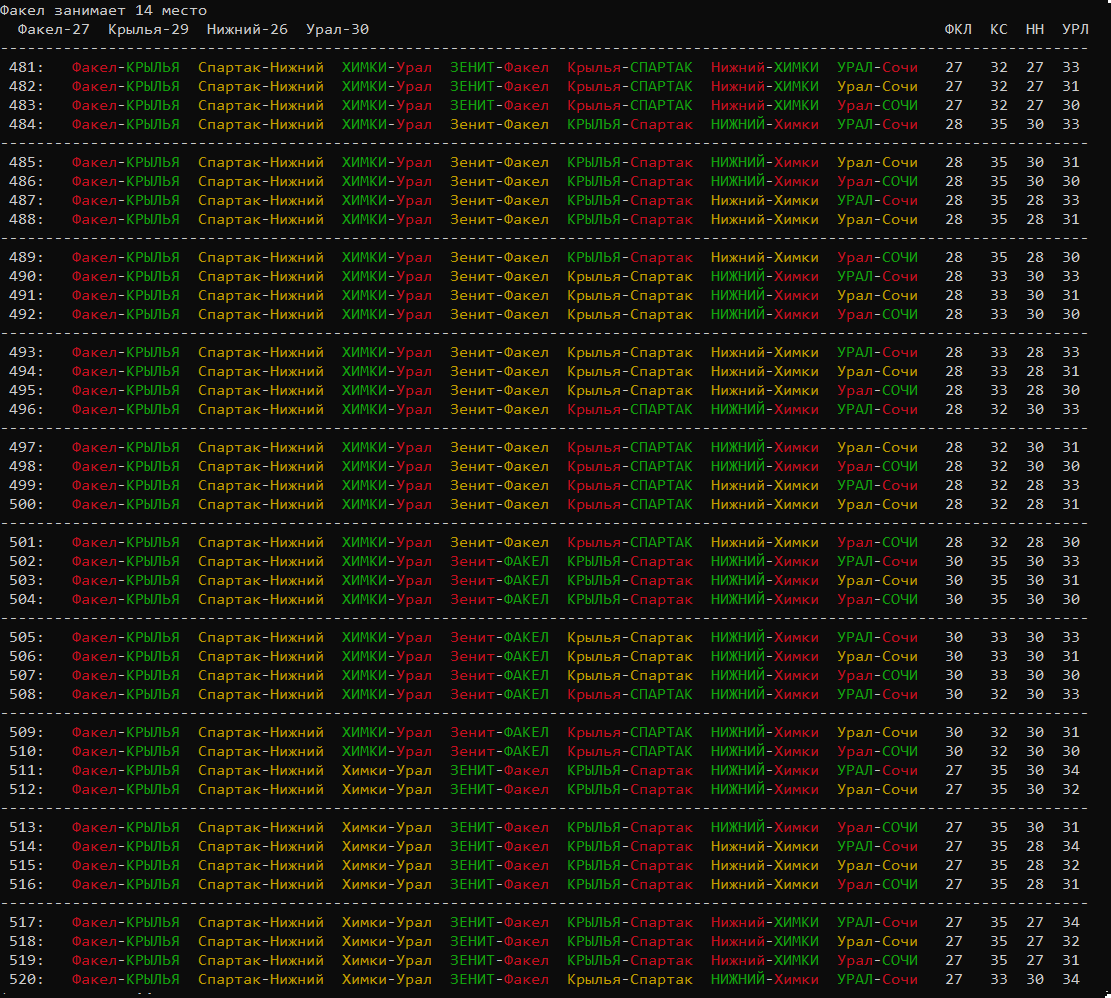Click "КРЫЛЬЯ-Спартак" in row 484
This screenshot has height=998, width=1111.
[630, 125]
